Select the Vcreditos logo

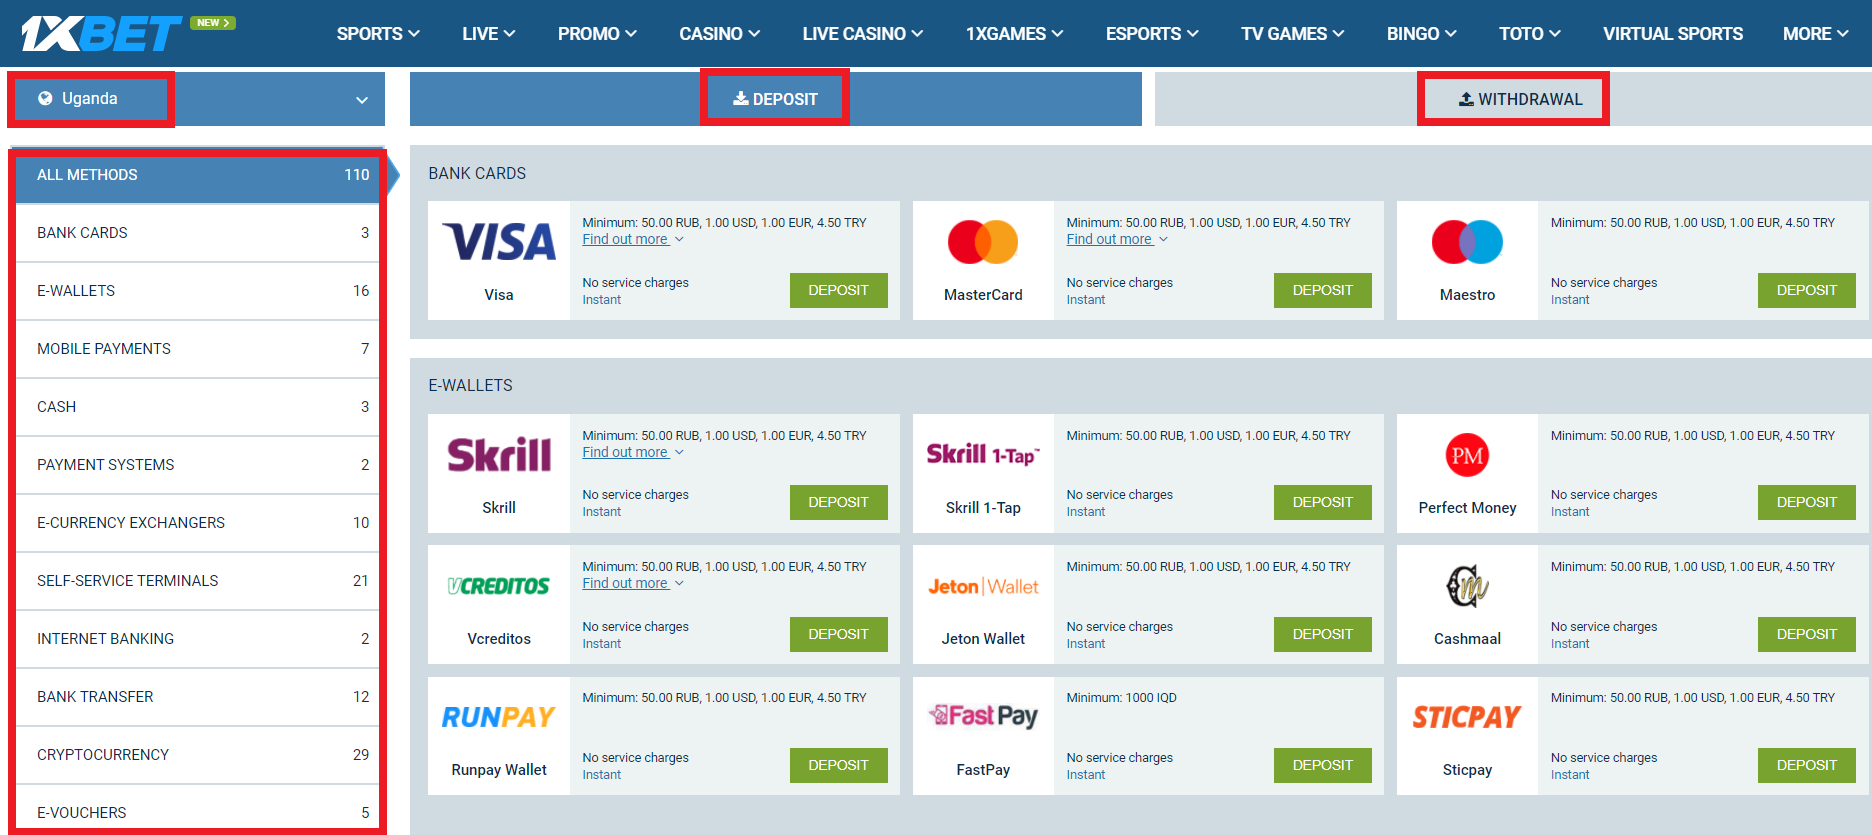(499, 586)
